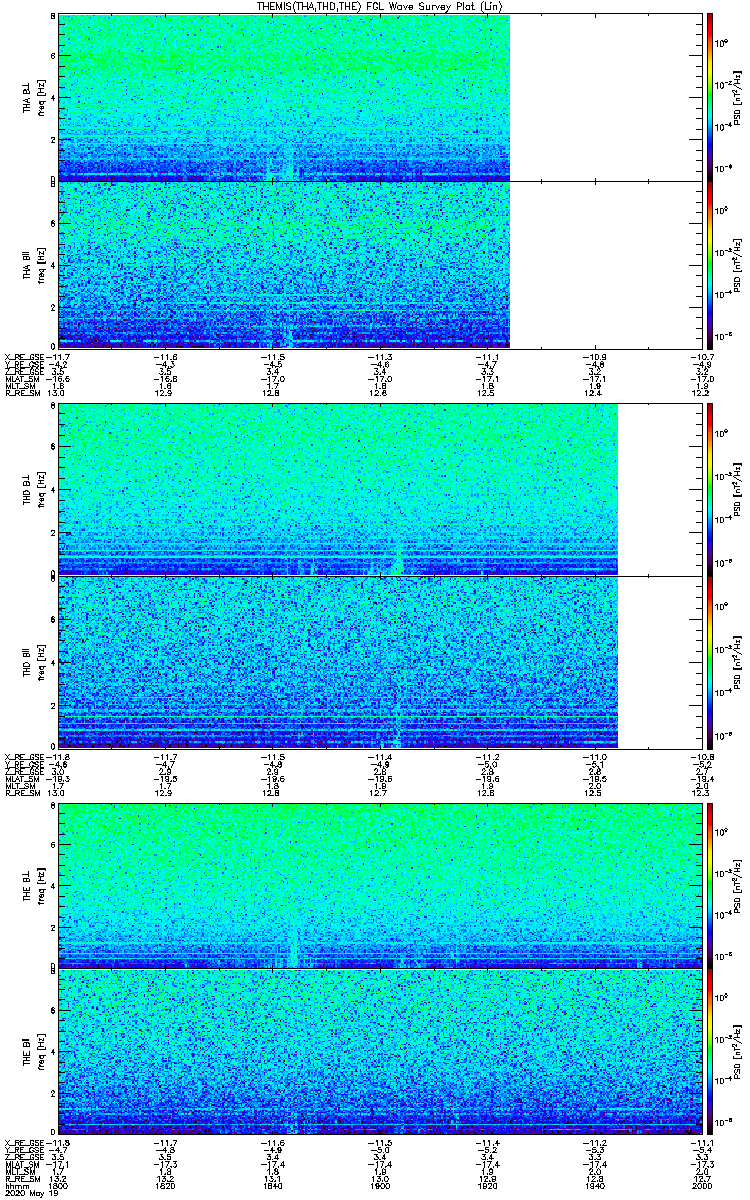Click the THE B∥ freq axis label
The height and width of the screenshot is (1200, 750).
coord(41,1051)
